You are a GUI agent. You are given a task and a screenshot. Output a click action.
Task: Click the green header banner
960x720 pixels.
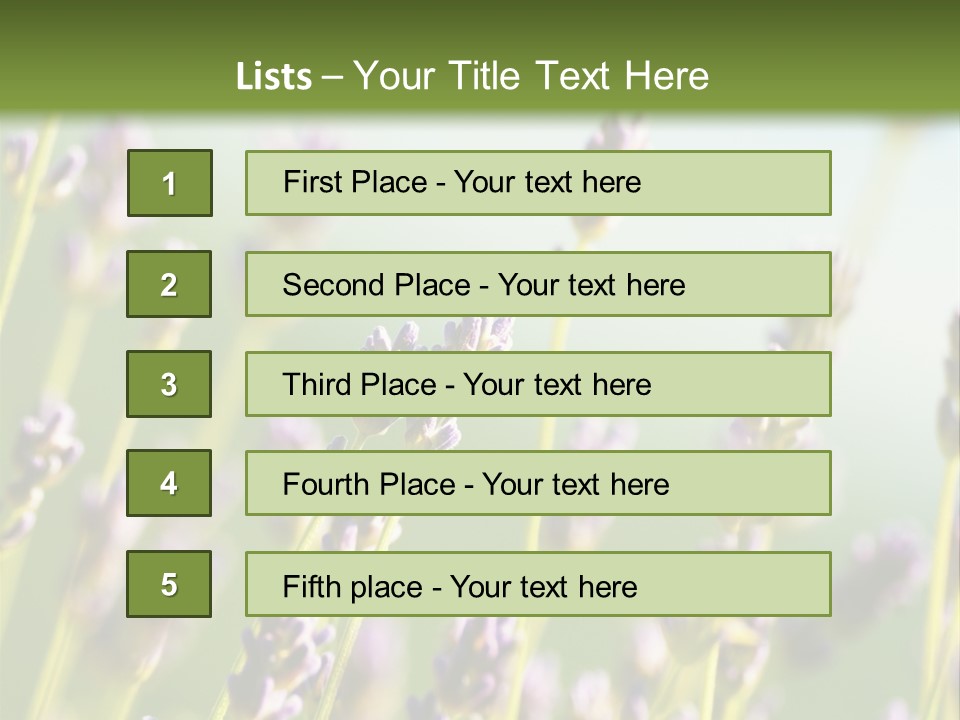[480, 57]
